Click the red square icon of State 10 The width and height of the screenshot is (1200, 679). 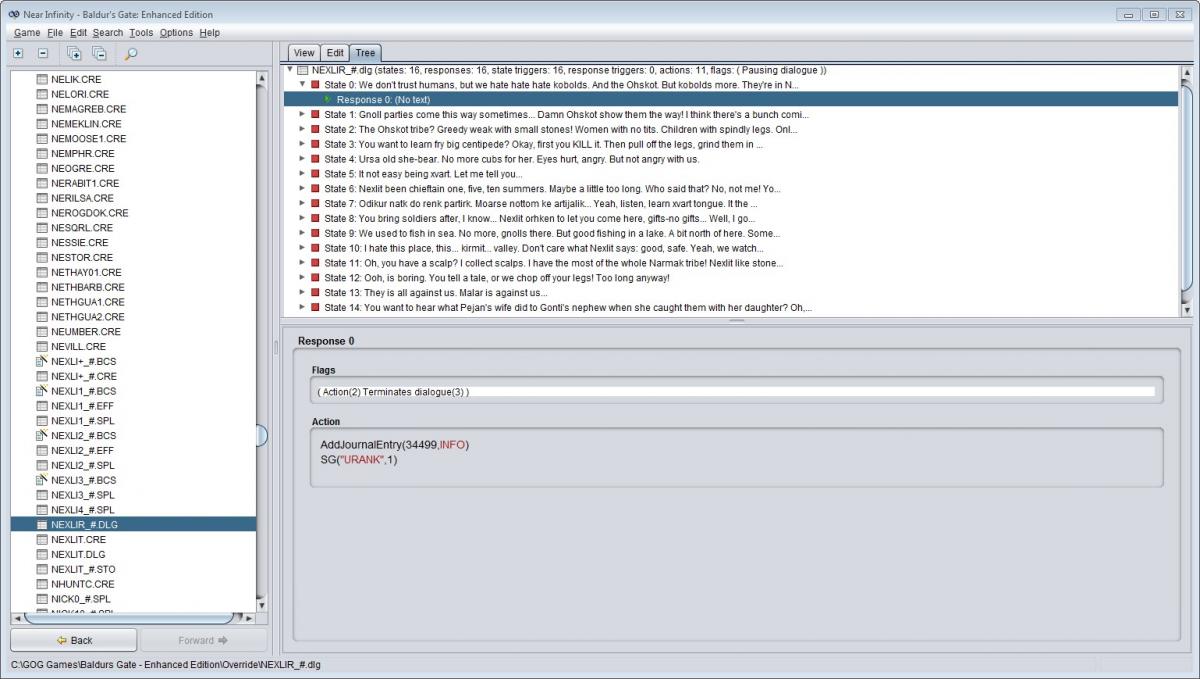pyautogui.click(x=315, y=248)
